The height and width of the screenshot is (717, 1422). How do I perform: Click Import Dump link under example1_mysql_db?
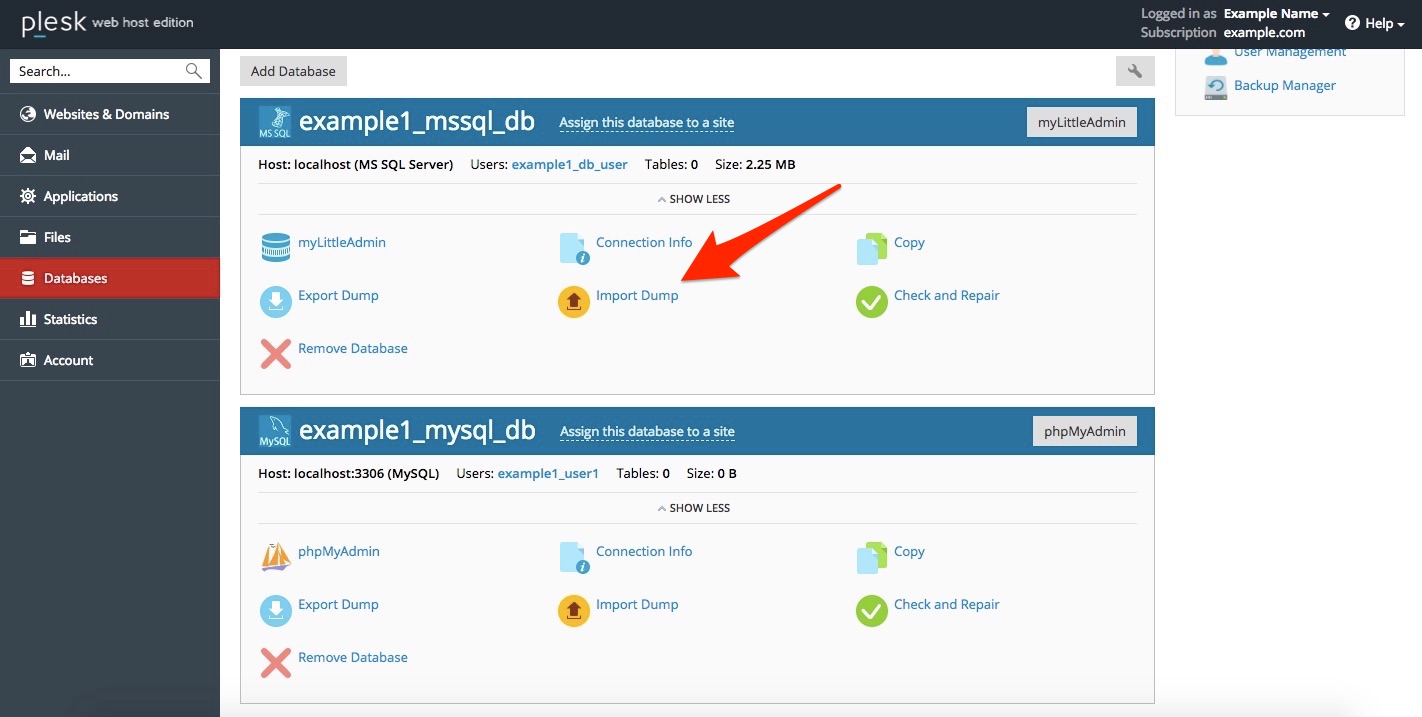[x=637, y=604]
